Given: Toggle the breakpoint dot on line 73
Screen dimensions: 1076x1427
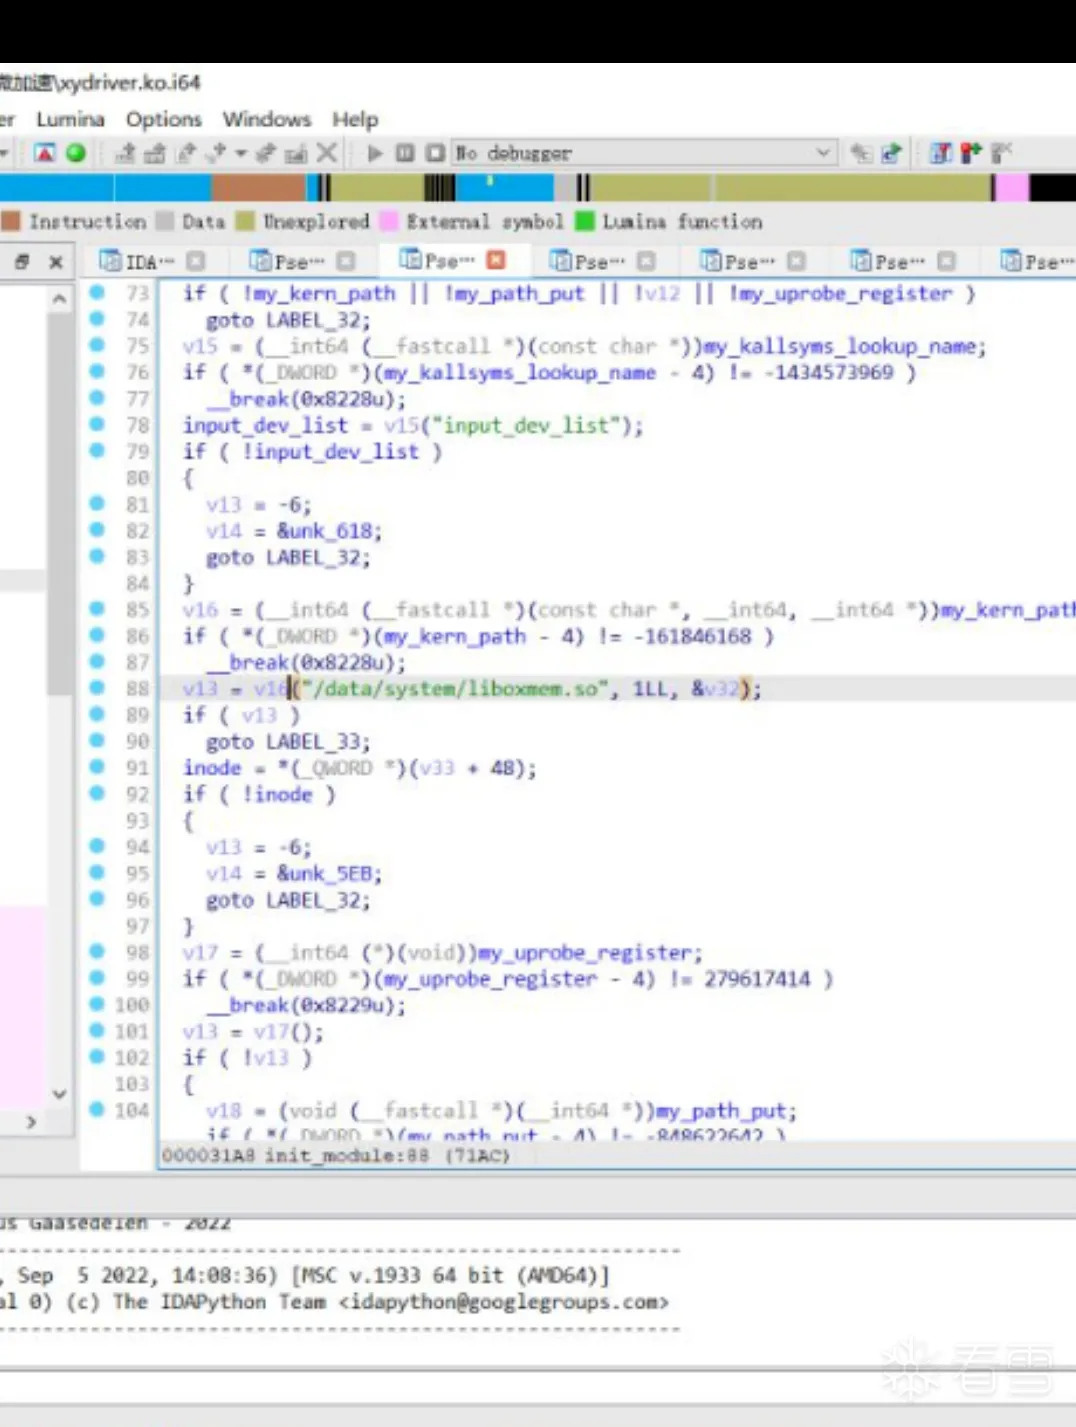Looking at the screenshot, I should pos(97,293).
